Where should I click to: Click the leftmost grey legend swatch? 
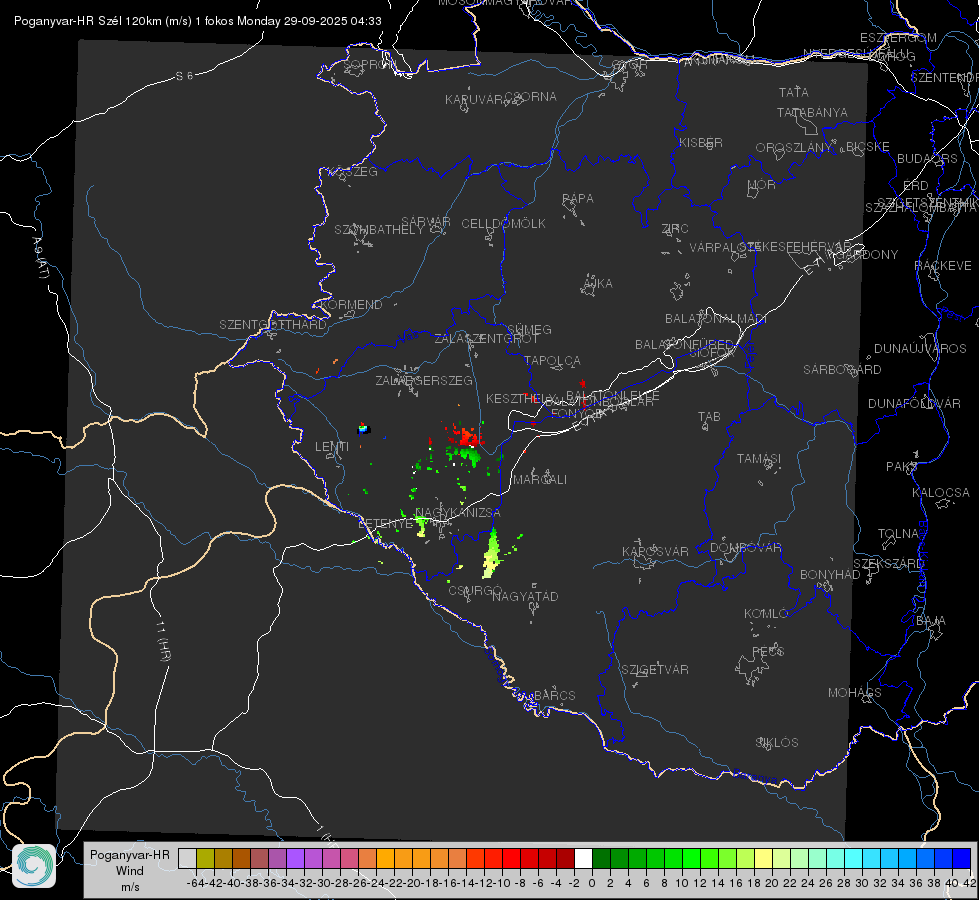(x=187, y=858)
